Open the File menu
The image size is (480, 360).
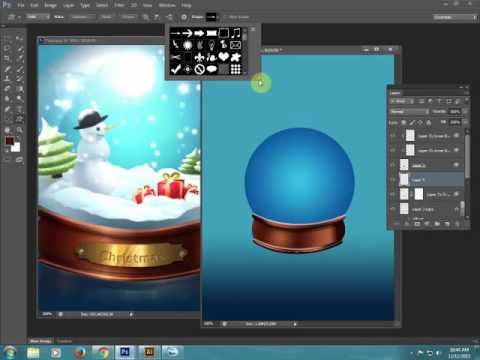tap(21, 5)
